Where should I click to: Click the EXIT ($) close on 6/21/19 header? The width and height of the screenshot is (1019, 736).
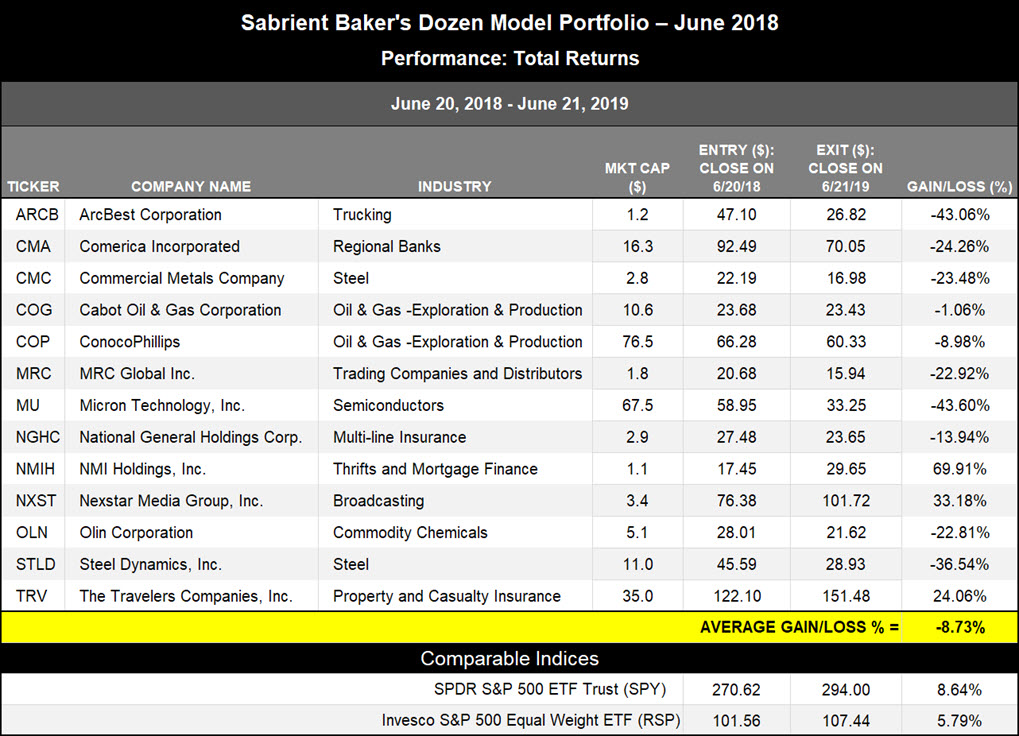coord(845,168)
